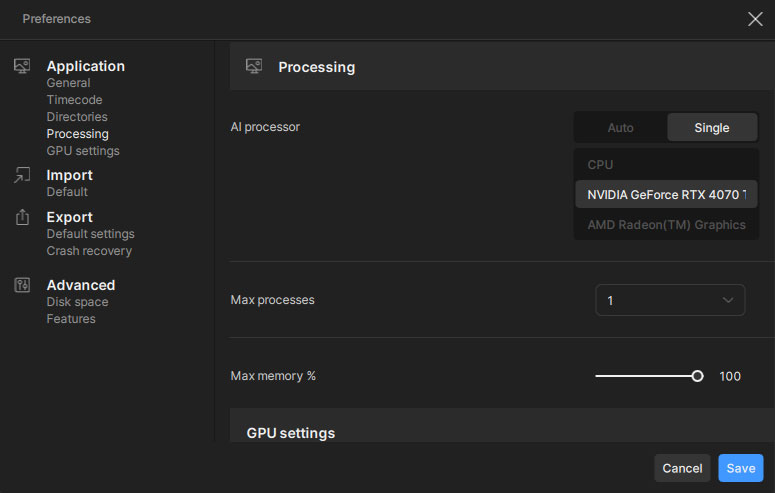Image resolution: width=775 pixels, height=493 pixels.
Task: Open Disk space under Advanced
Action: point(77,302)
